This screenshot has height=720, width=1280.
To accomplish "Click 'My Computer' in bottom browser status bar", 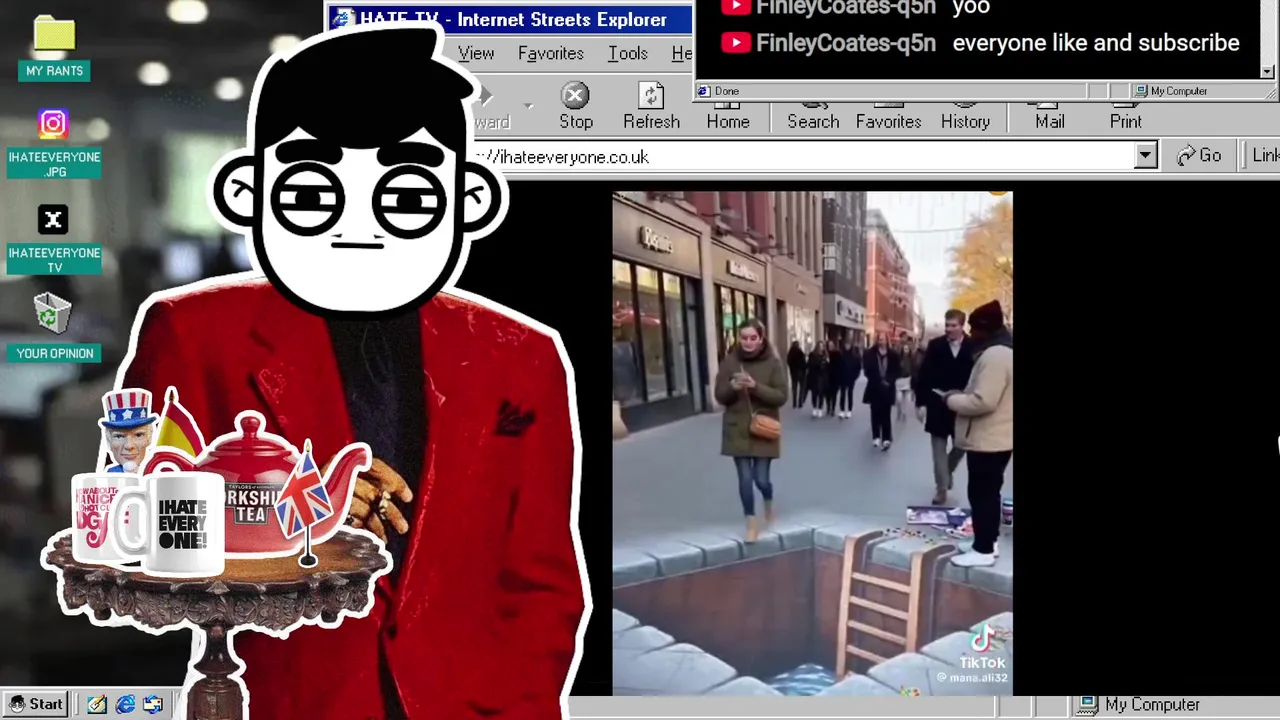I will [1138, 705].
